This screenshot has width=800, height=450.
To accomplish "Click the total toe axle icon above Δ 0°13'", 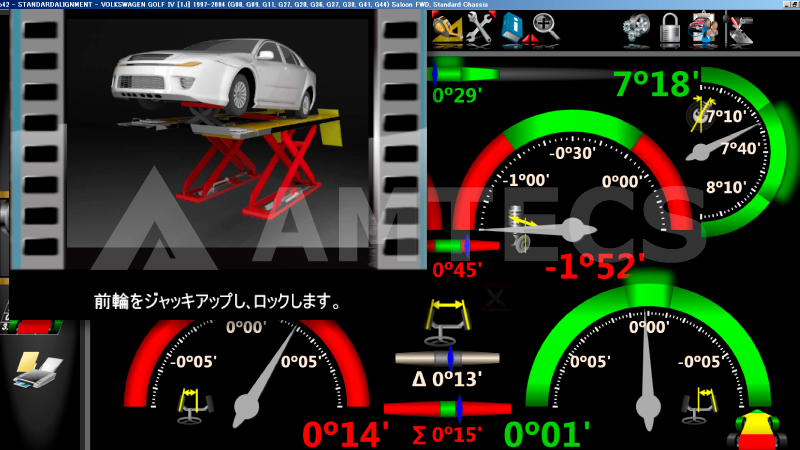I will (447, 322).
